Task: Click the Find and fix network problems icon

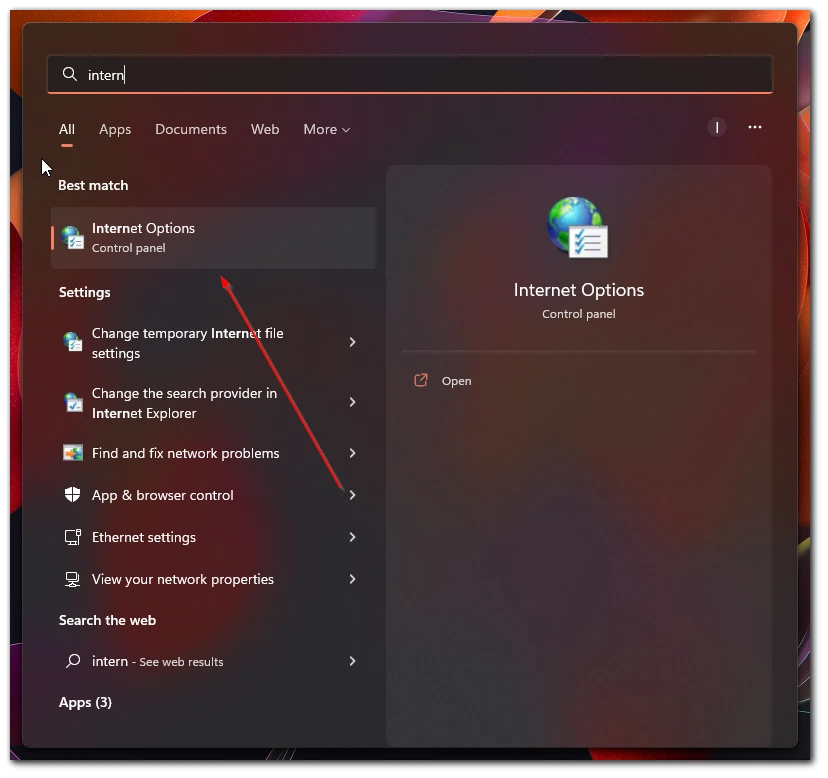Action: coord(72,453)
